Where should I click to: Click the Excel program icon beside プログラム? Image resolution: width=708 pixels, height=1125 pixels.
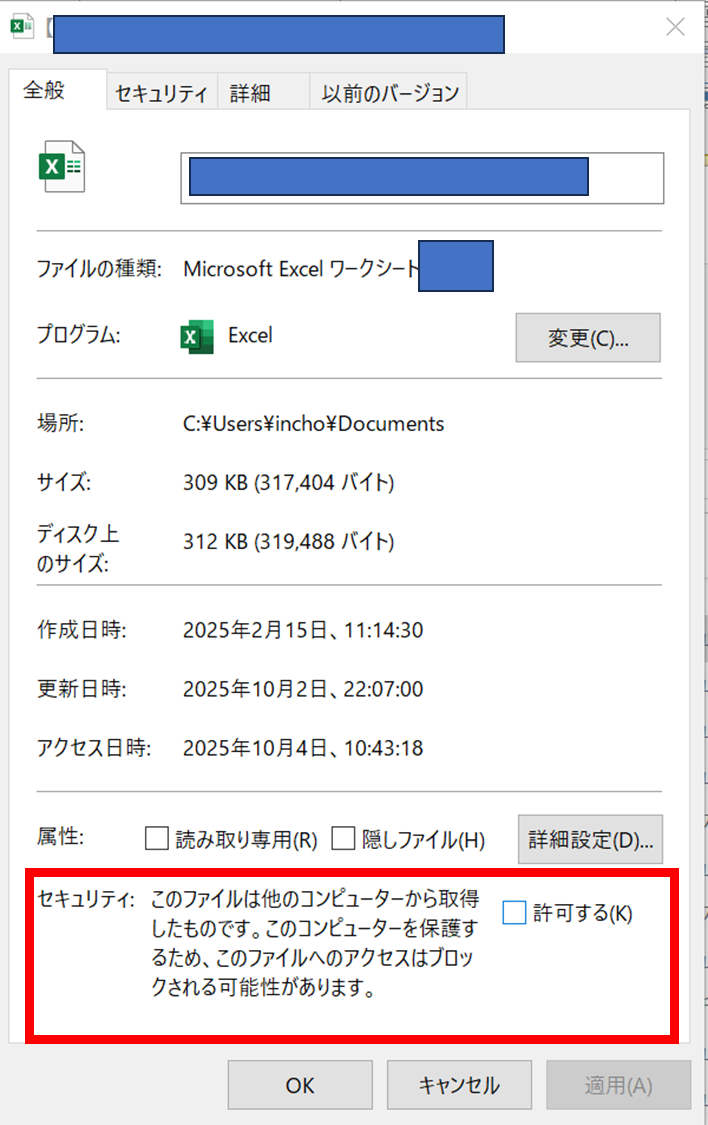197,337
